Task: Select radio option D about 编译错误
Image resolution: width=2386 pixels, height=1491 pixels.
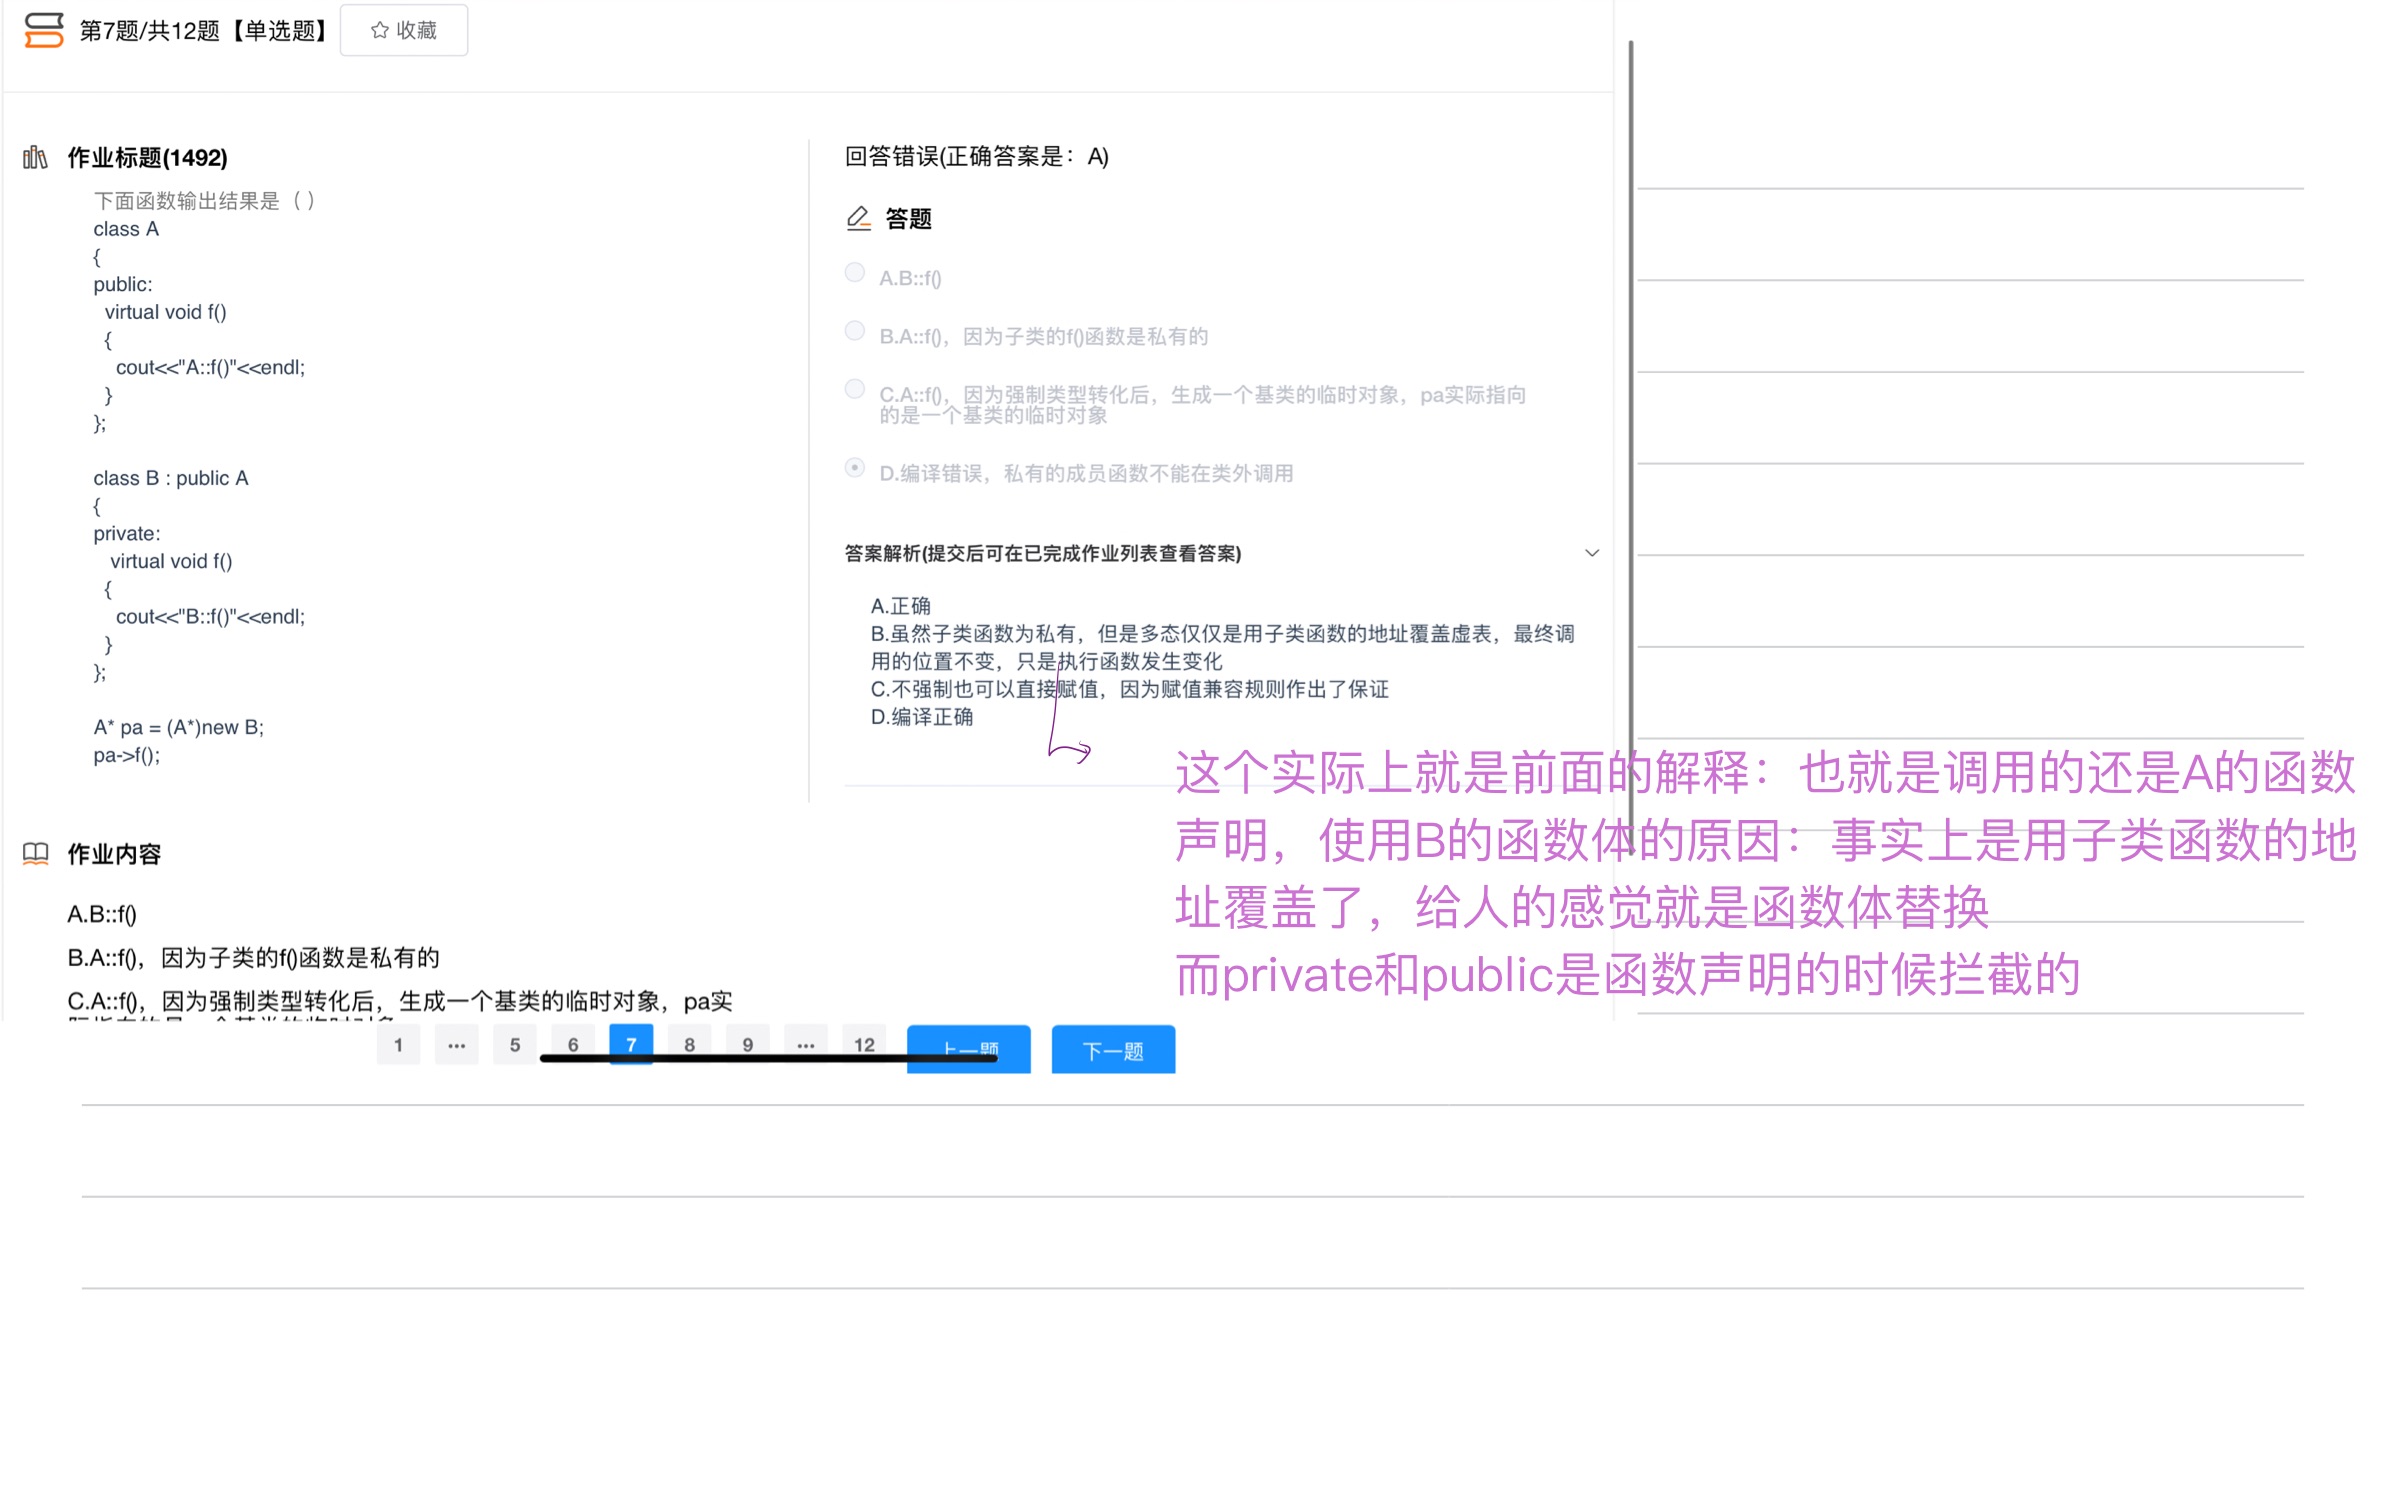Action: pyautogui.click(x=854, y=467)
